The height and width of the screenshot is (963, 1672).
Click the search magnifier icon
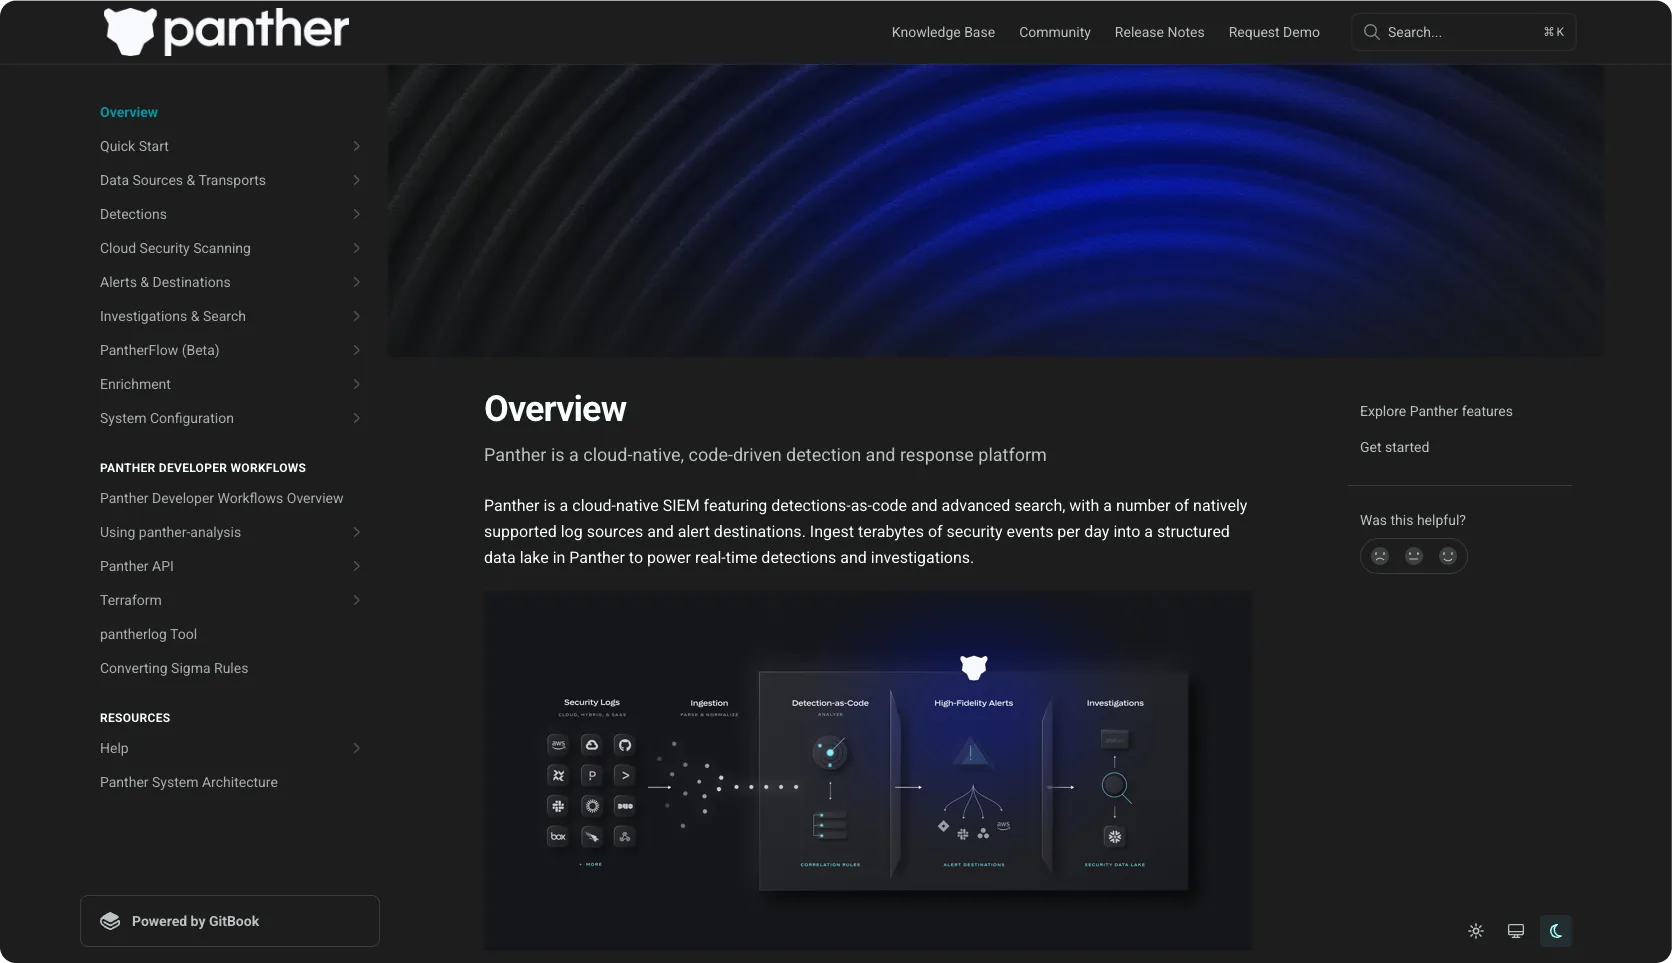click(1371, 32)
